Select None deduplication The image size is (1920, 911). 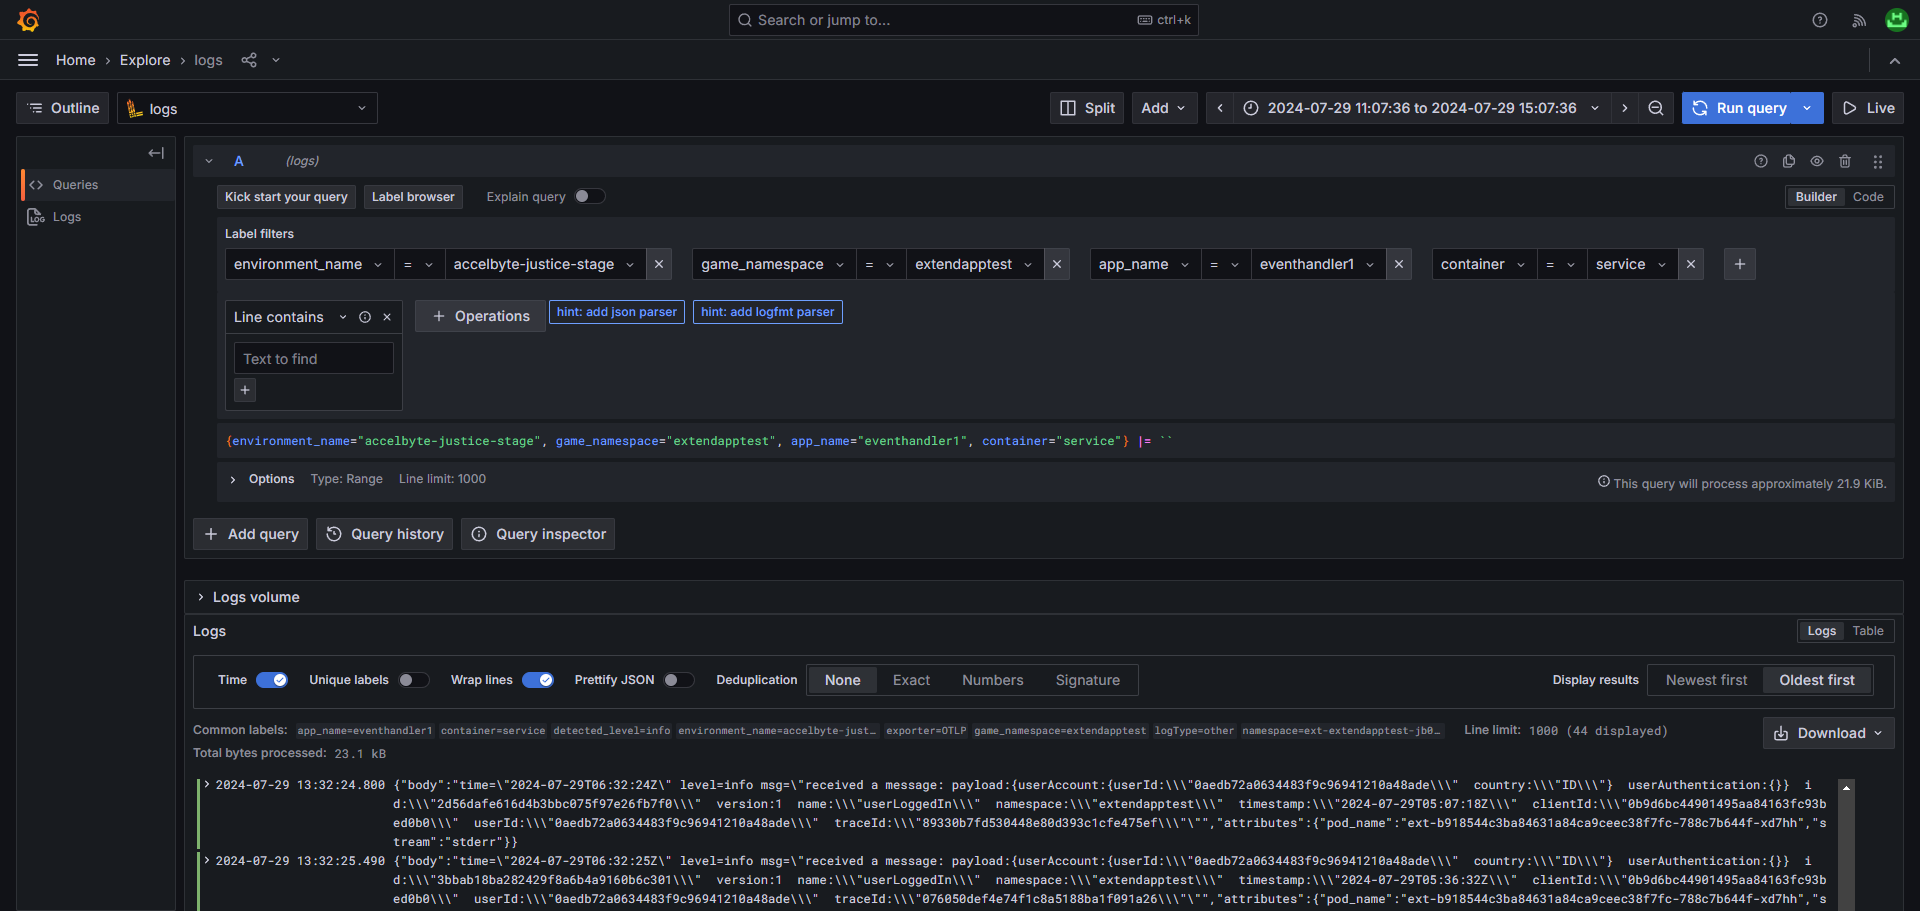click(843, 680)
